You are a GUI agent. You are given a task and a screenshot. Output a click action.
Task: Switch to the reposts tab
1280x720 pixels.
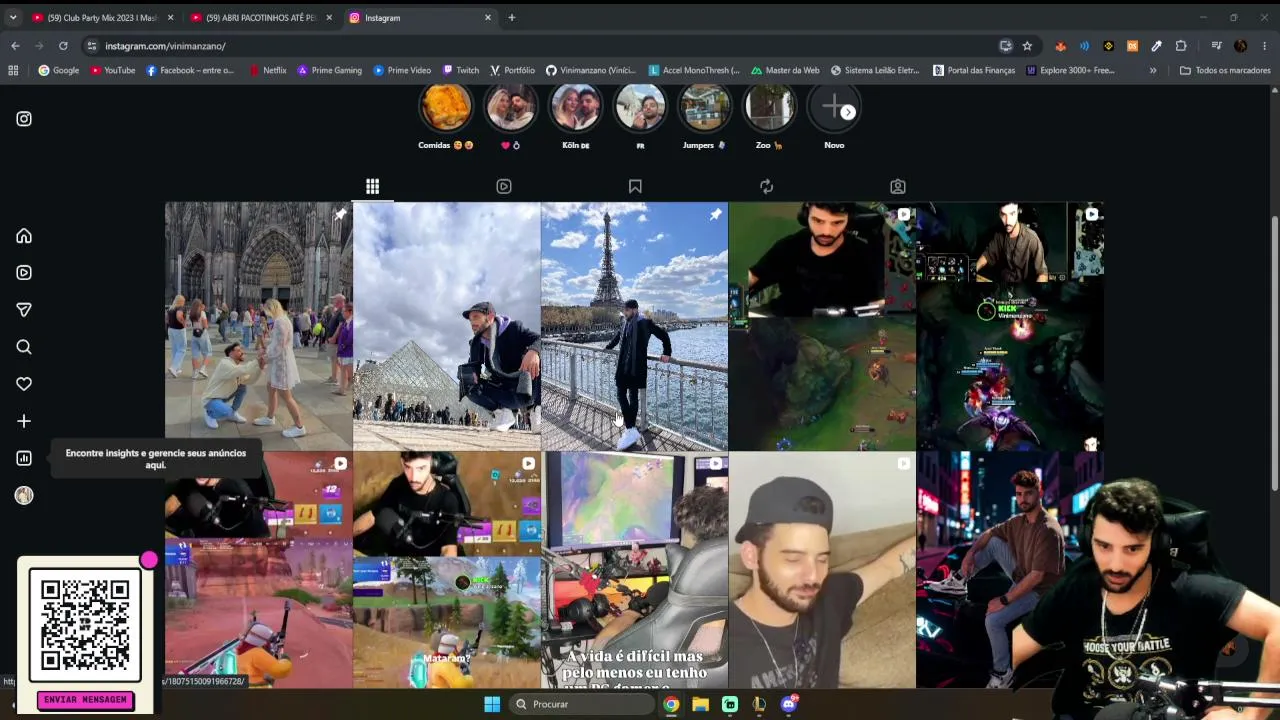[x=766, y=186]
